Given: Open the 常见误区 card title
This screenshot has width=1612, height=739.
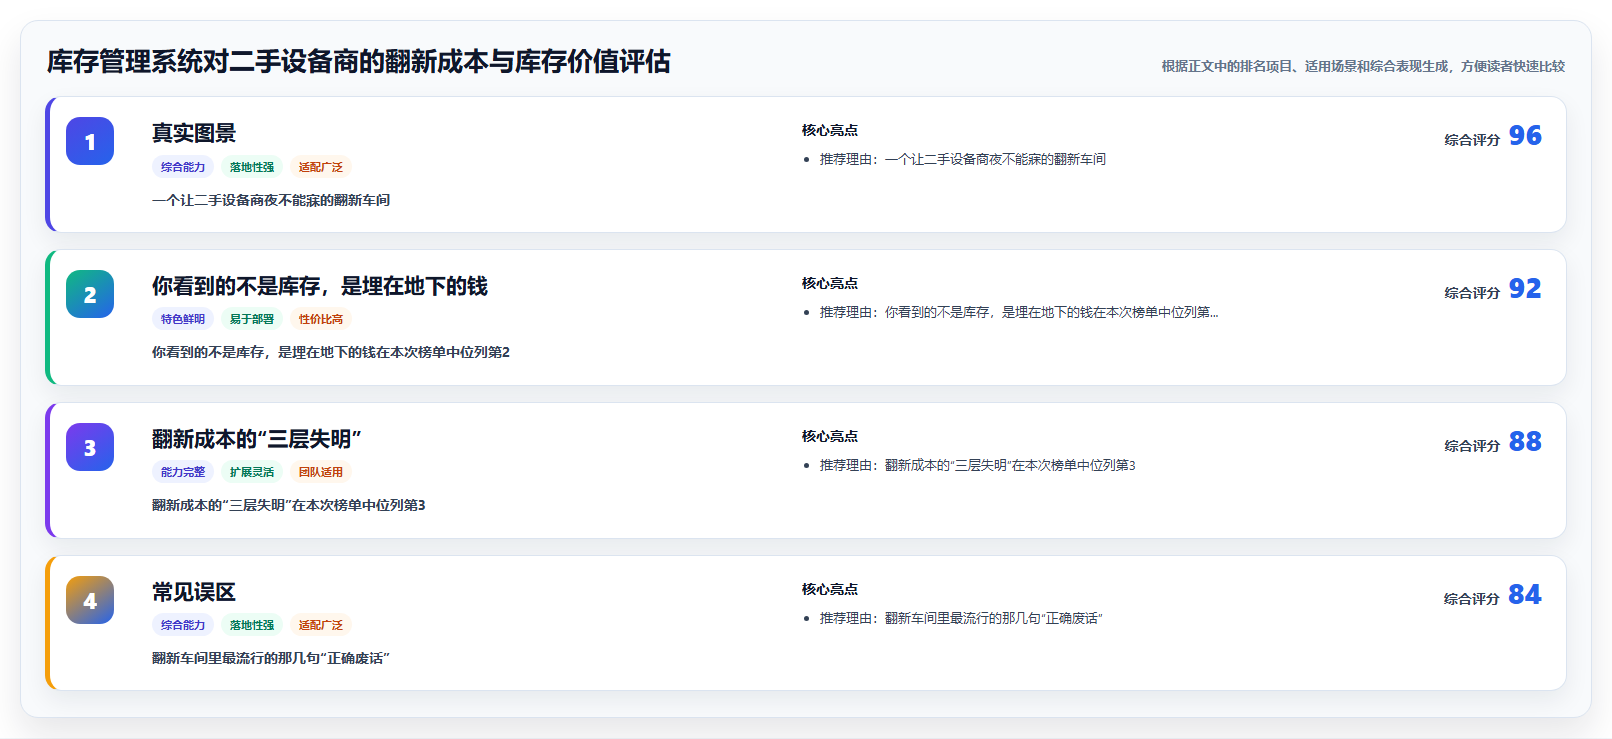Looking at the screenshot, I should coord(194,592).
